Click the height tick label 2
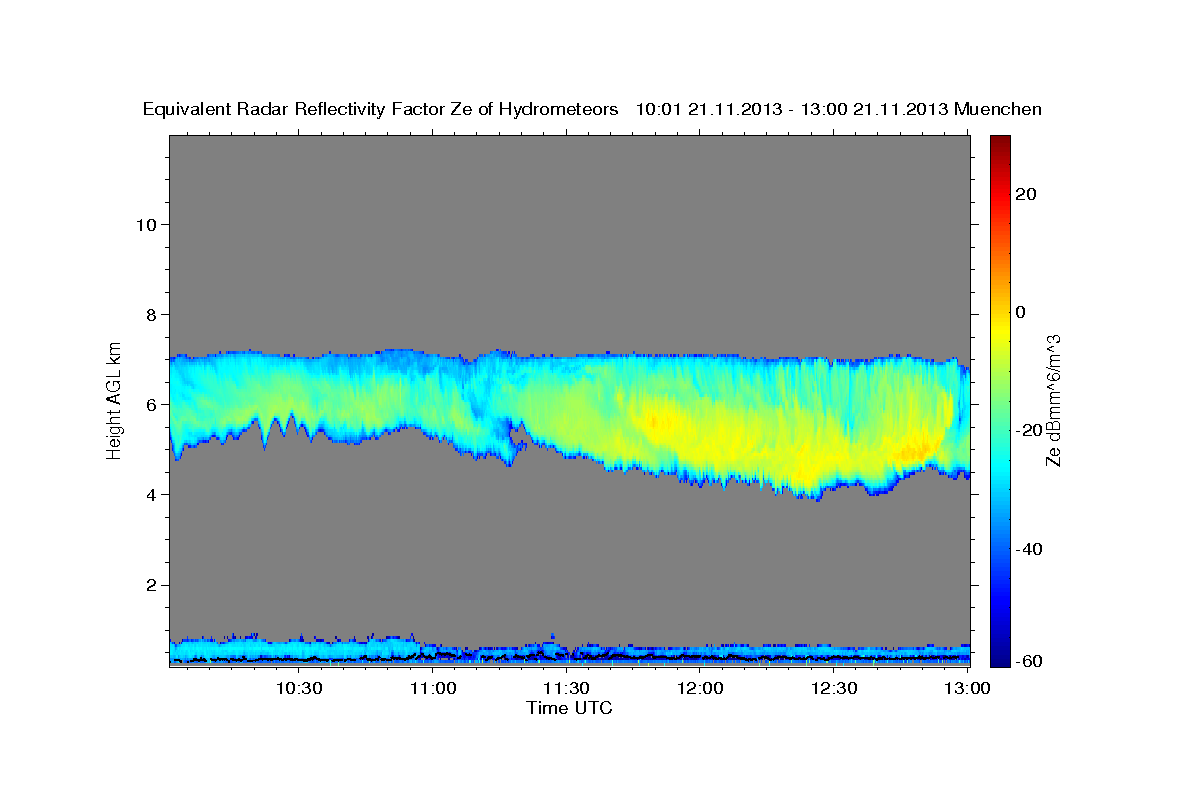Screen dimensions: 1200x800 [x=150, y=585]
